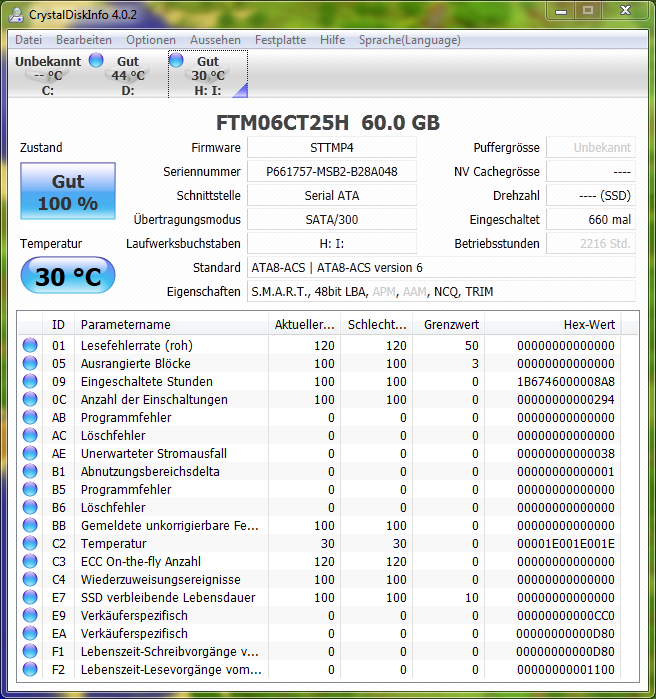The image size is (656, 699).
Task: Click the Grenzwert column header
Action: (x=449, y=325)
